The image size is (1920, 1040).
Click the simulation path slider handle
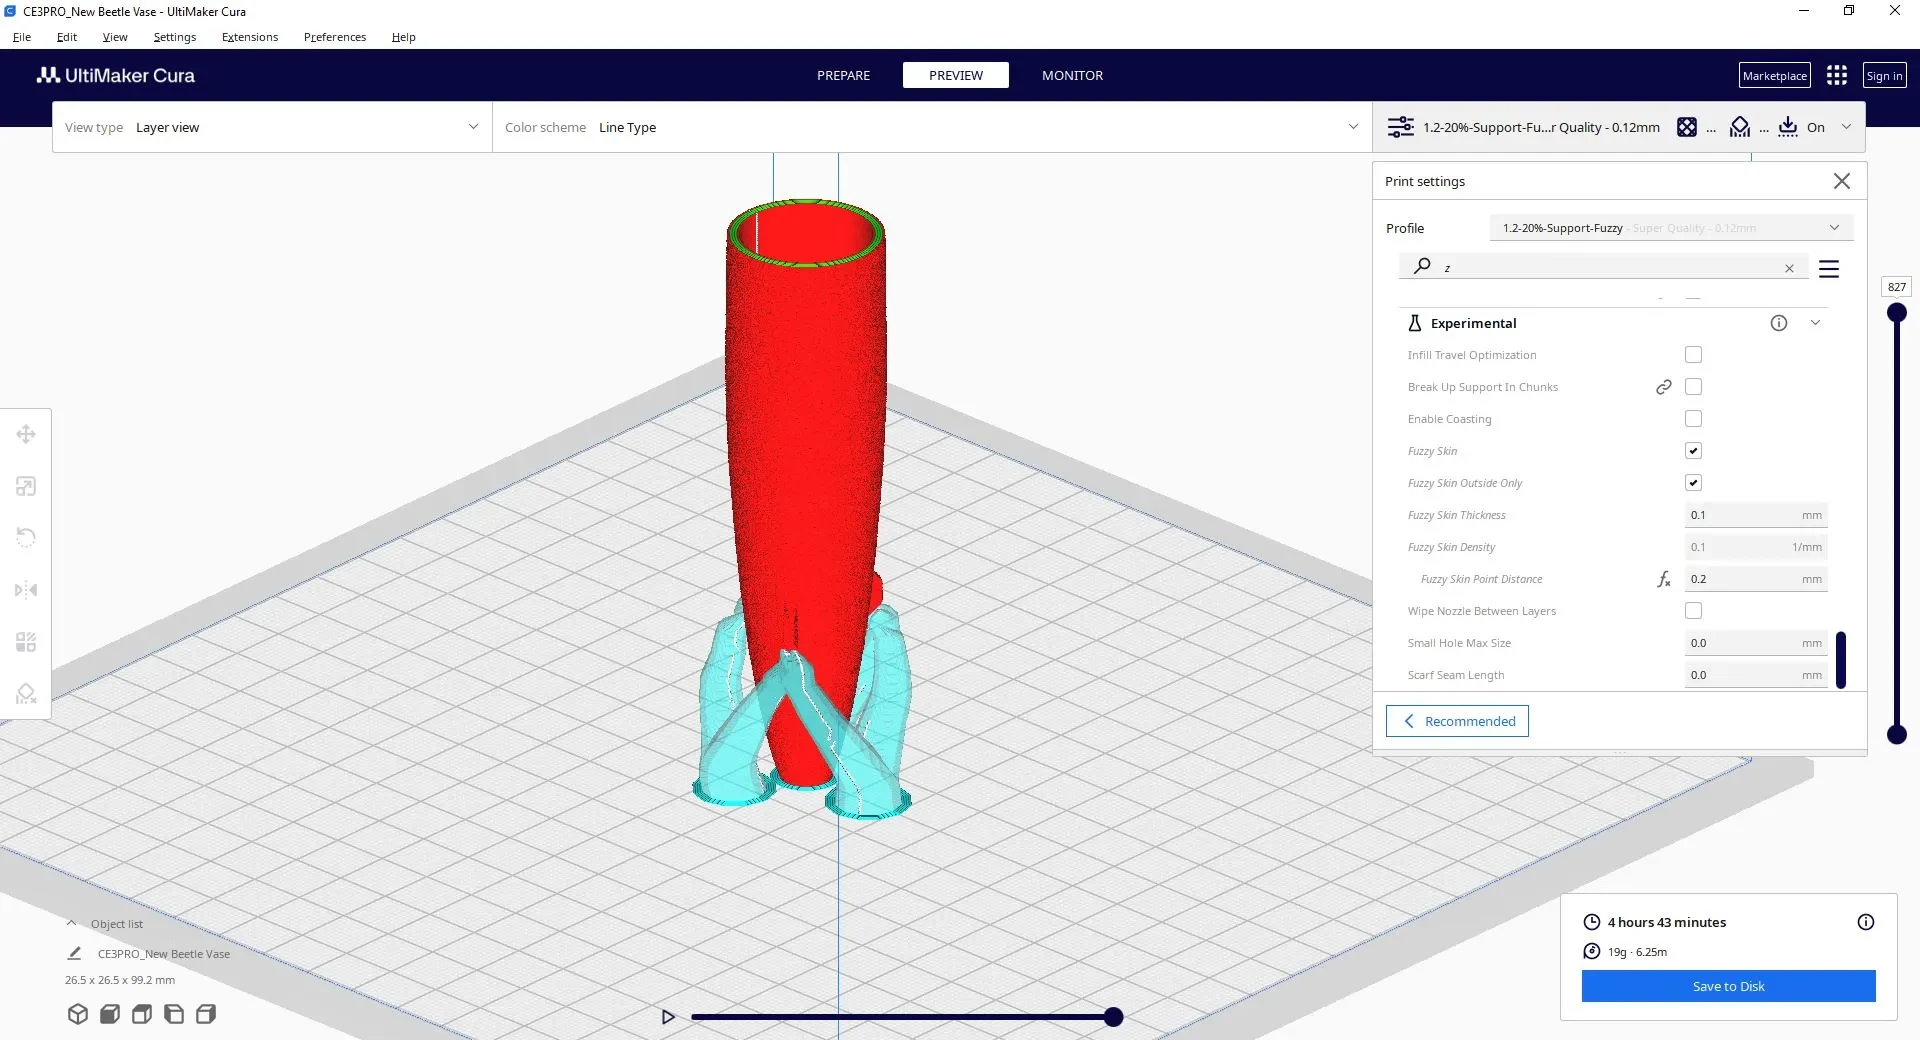click(1113, 1017)
